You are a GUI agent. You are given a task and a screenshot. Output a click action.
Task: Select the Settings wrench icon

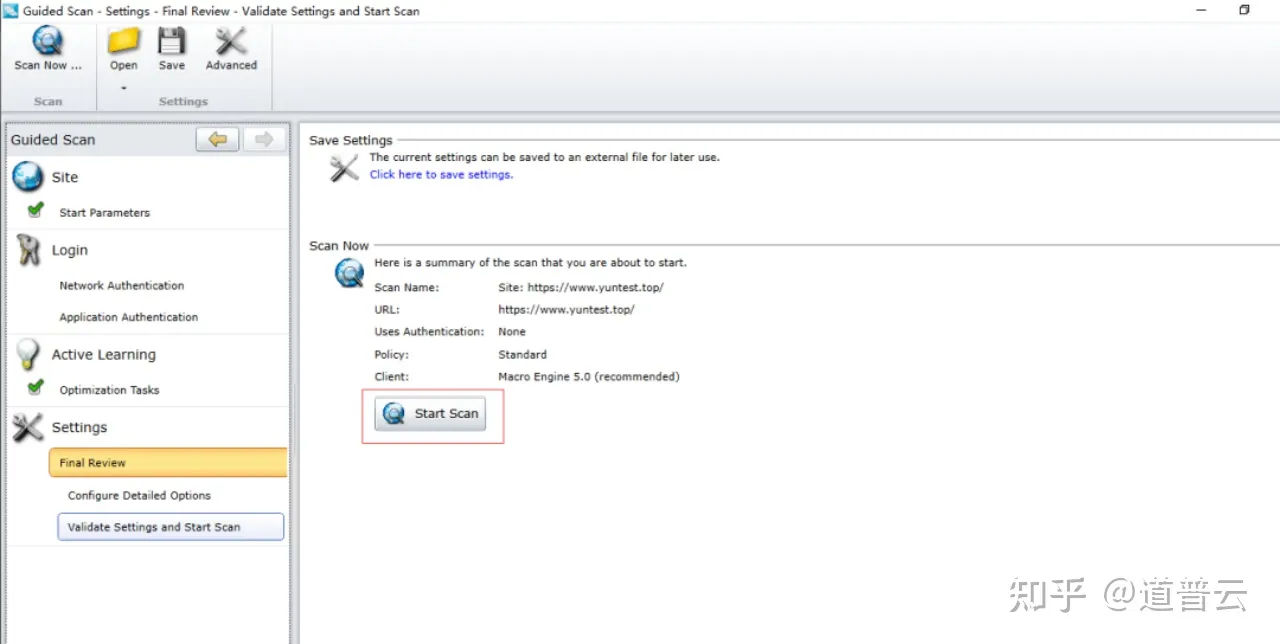point(28,427)
